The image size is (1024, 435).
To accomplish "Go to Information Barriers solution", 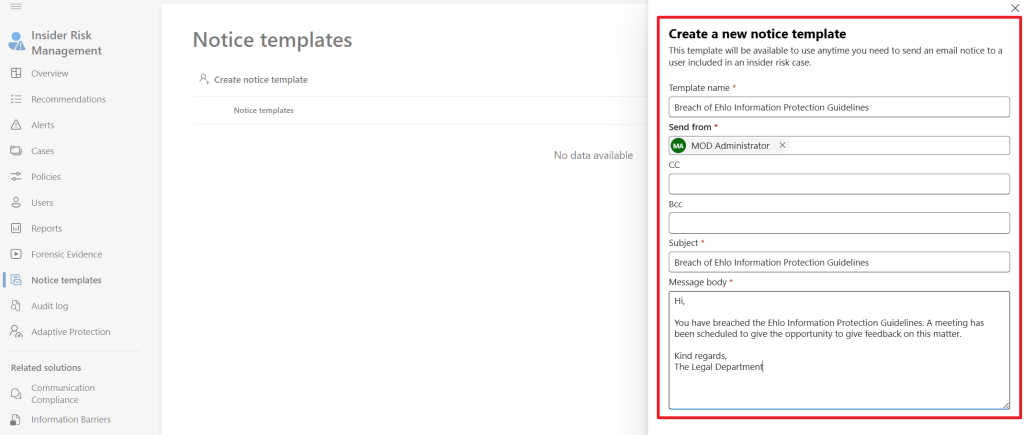I will point(70,419).
